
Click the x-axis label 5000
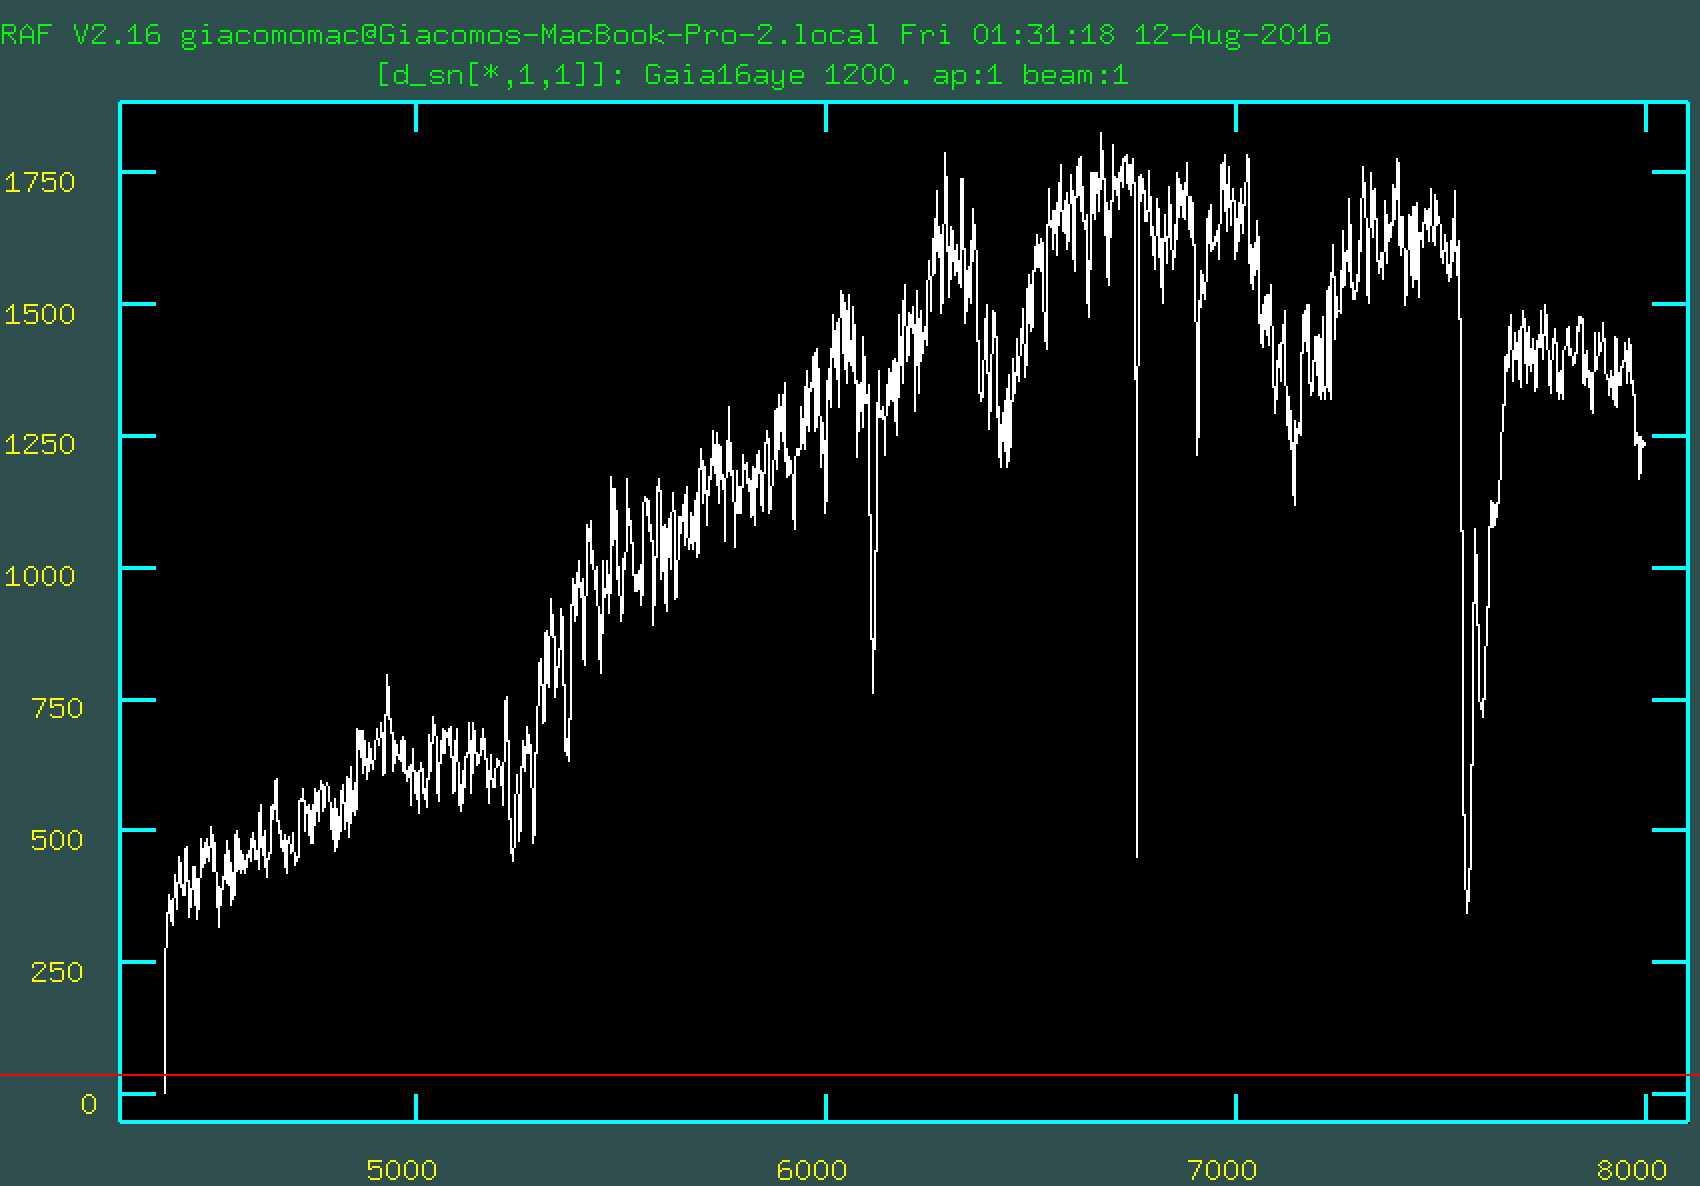coord(402,1169)
